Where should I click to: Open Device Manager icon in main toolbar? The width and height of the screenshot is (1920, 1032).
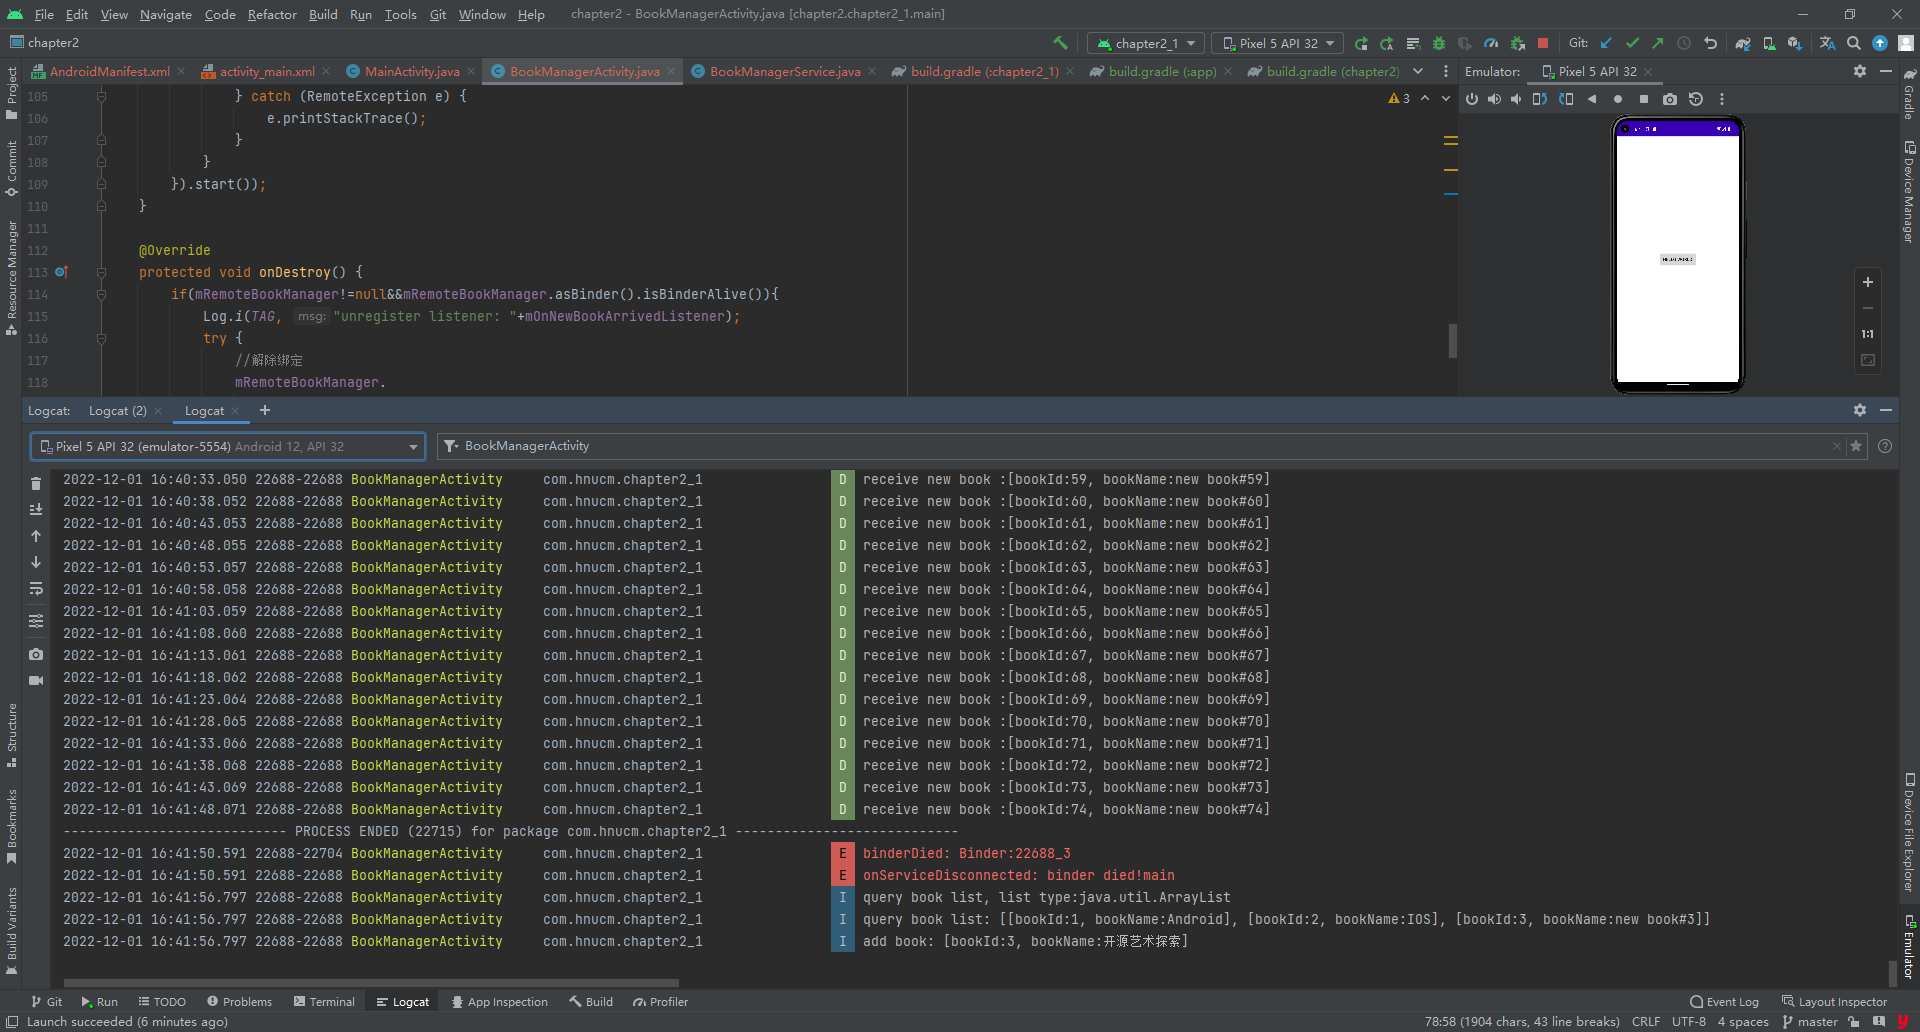click(1769, 43)
